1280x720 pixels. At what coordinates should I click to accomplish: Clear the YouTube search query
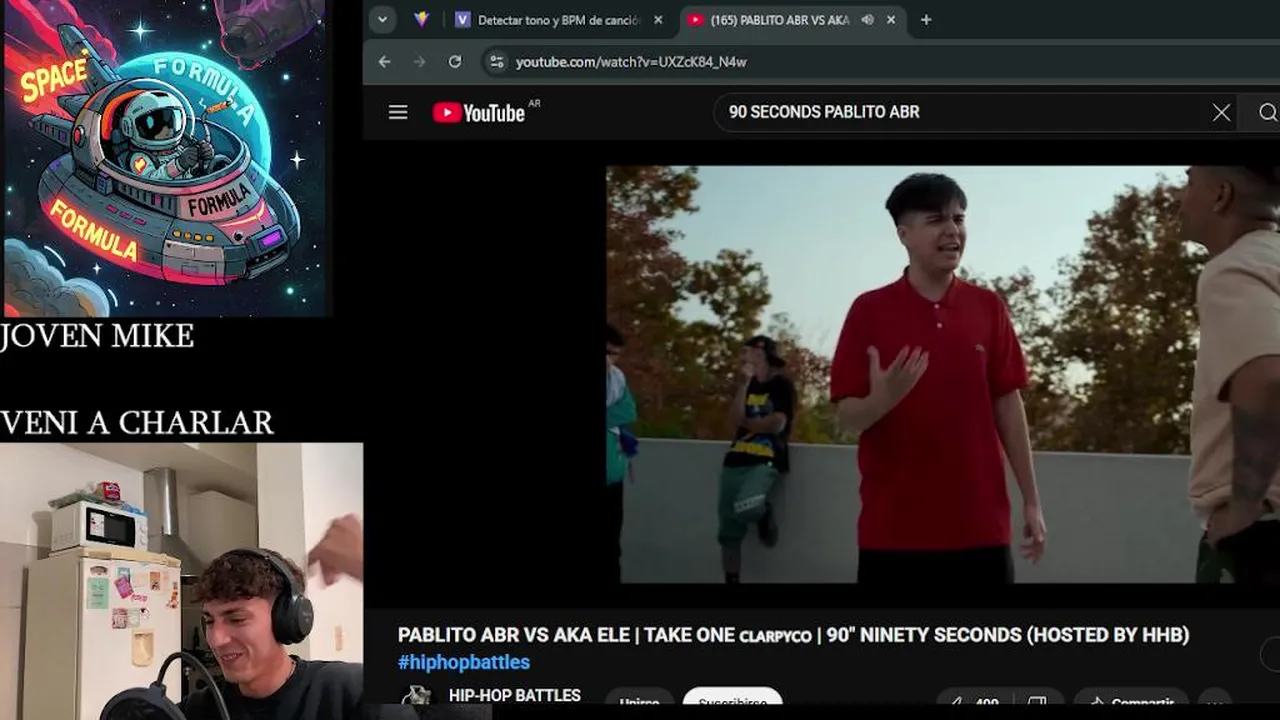(1221, 112)
